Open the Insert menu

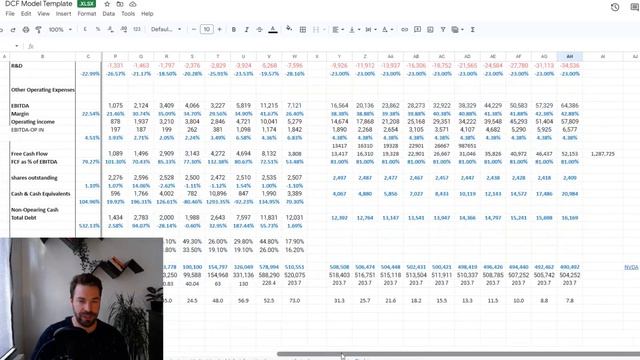(x=63, y=14)
